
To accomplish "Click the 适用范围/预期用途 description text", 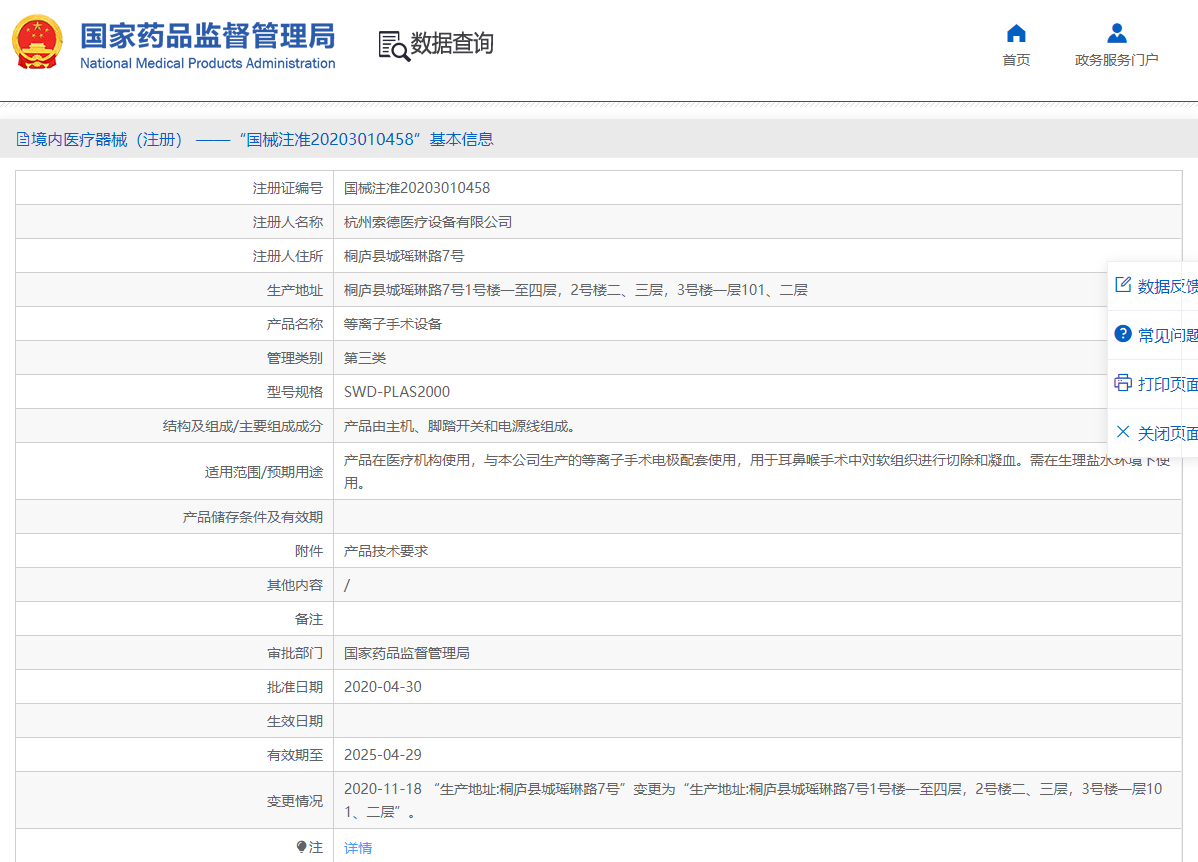I will [x=757, y=472].
